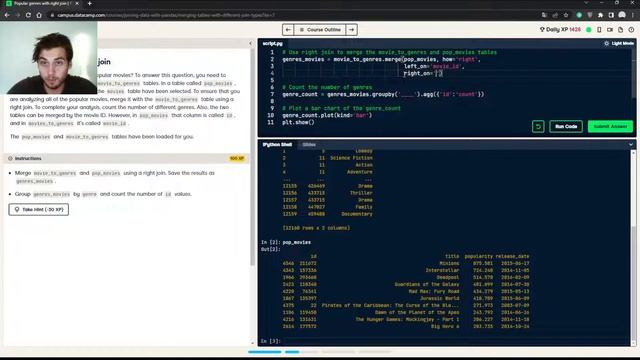Open a new browser tab
Screen dimensions: 640x360
89,3
